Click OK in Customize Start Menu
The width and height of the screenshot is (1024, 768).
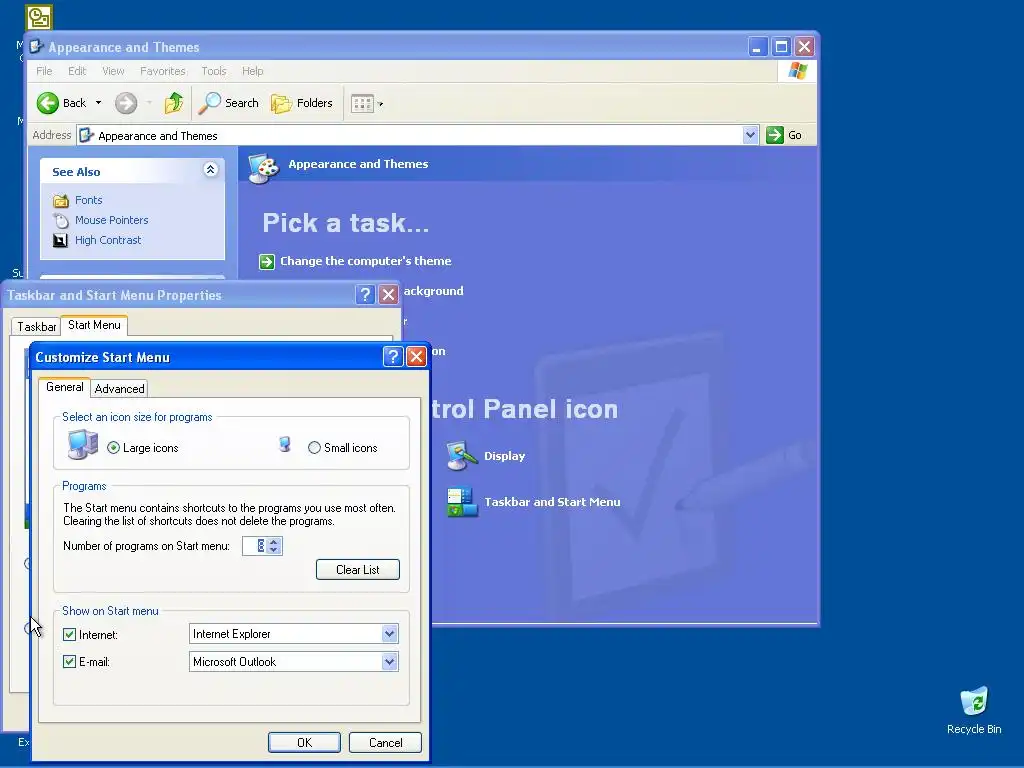pyautogui.click(x=304, y=743)
